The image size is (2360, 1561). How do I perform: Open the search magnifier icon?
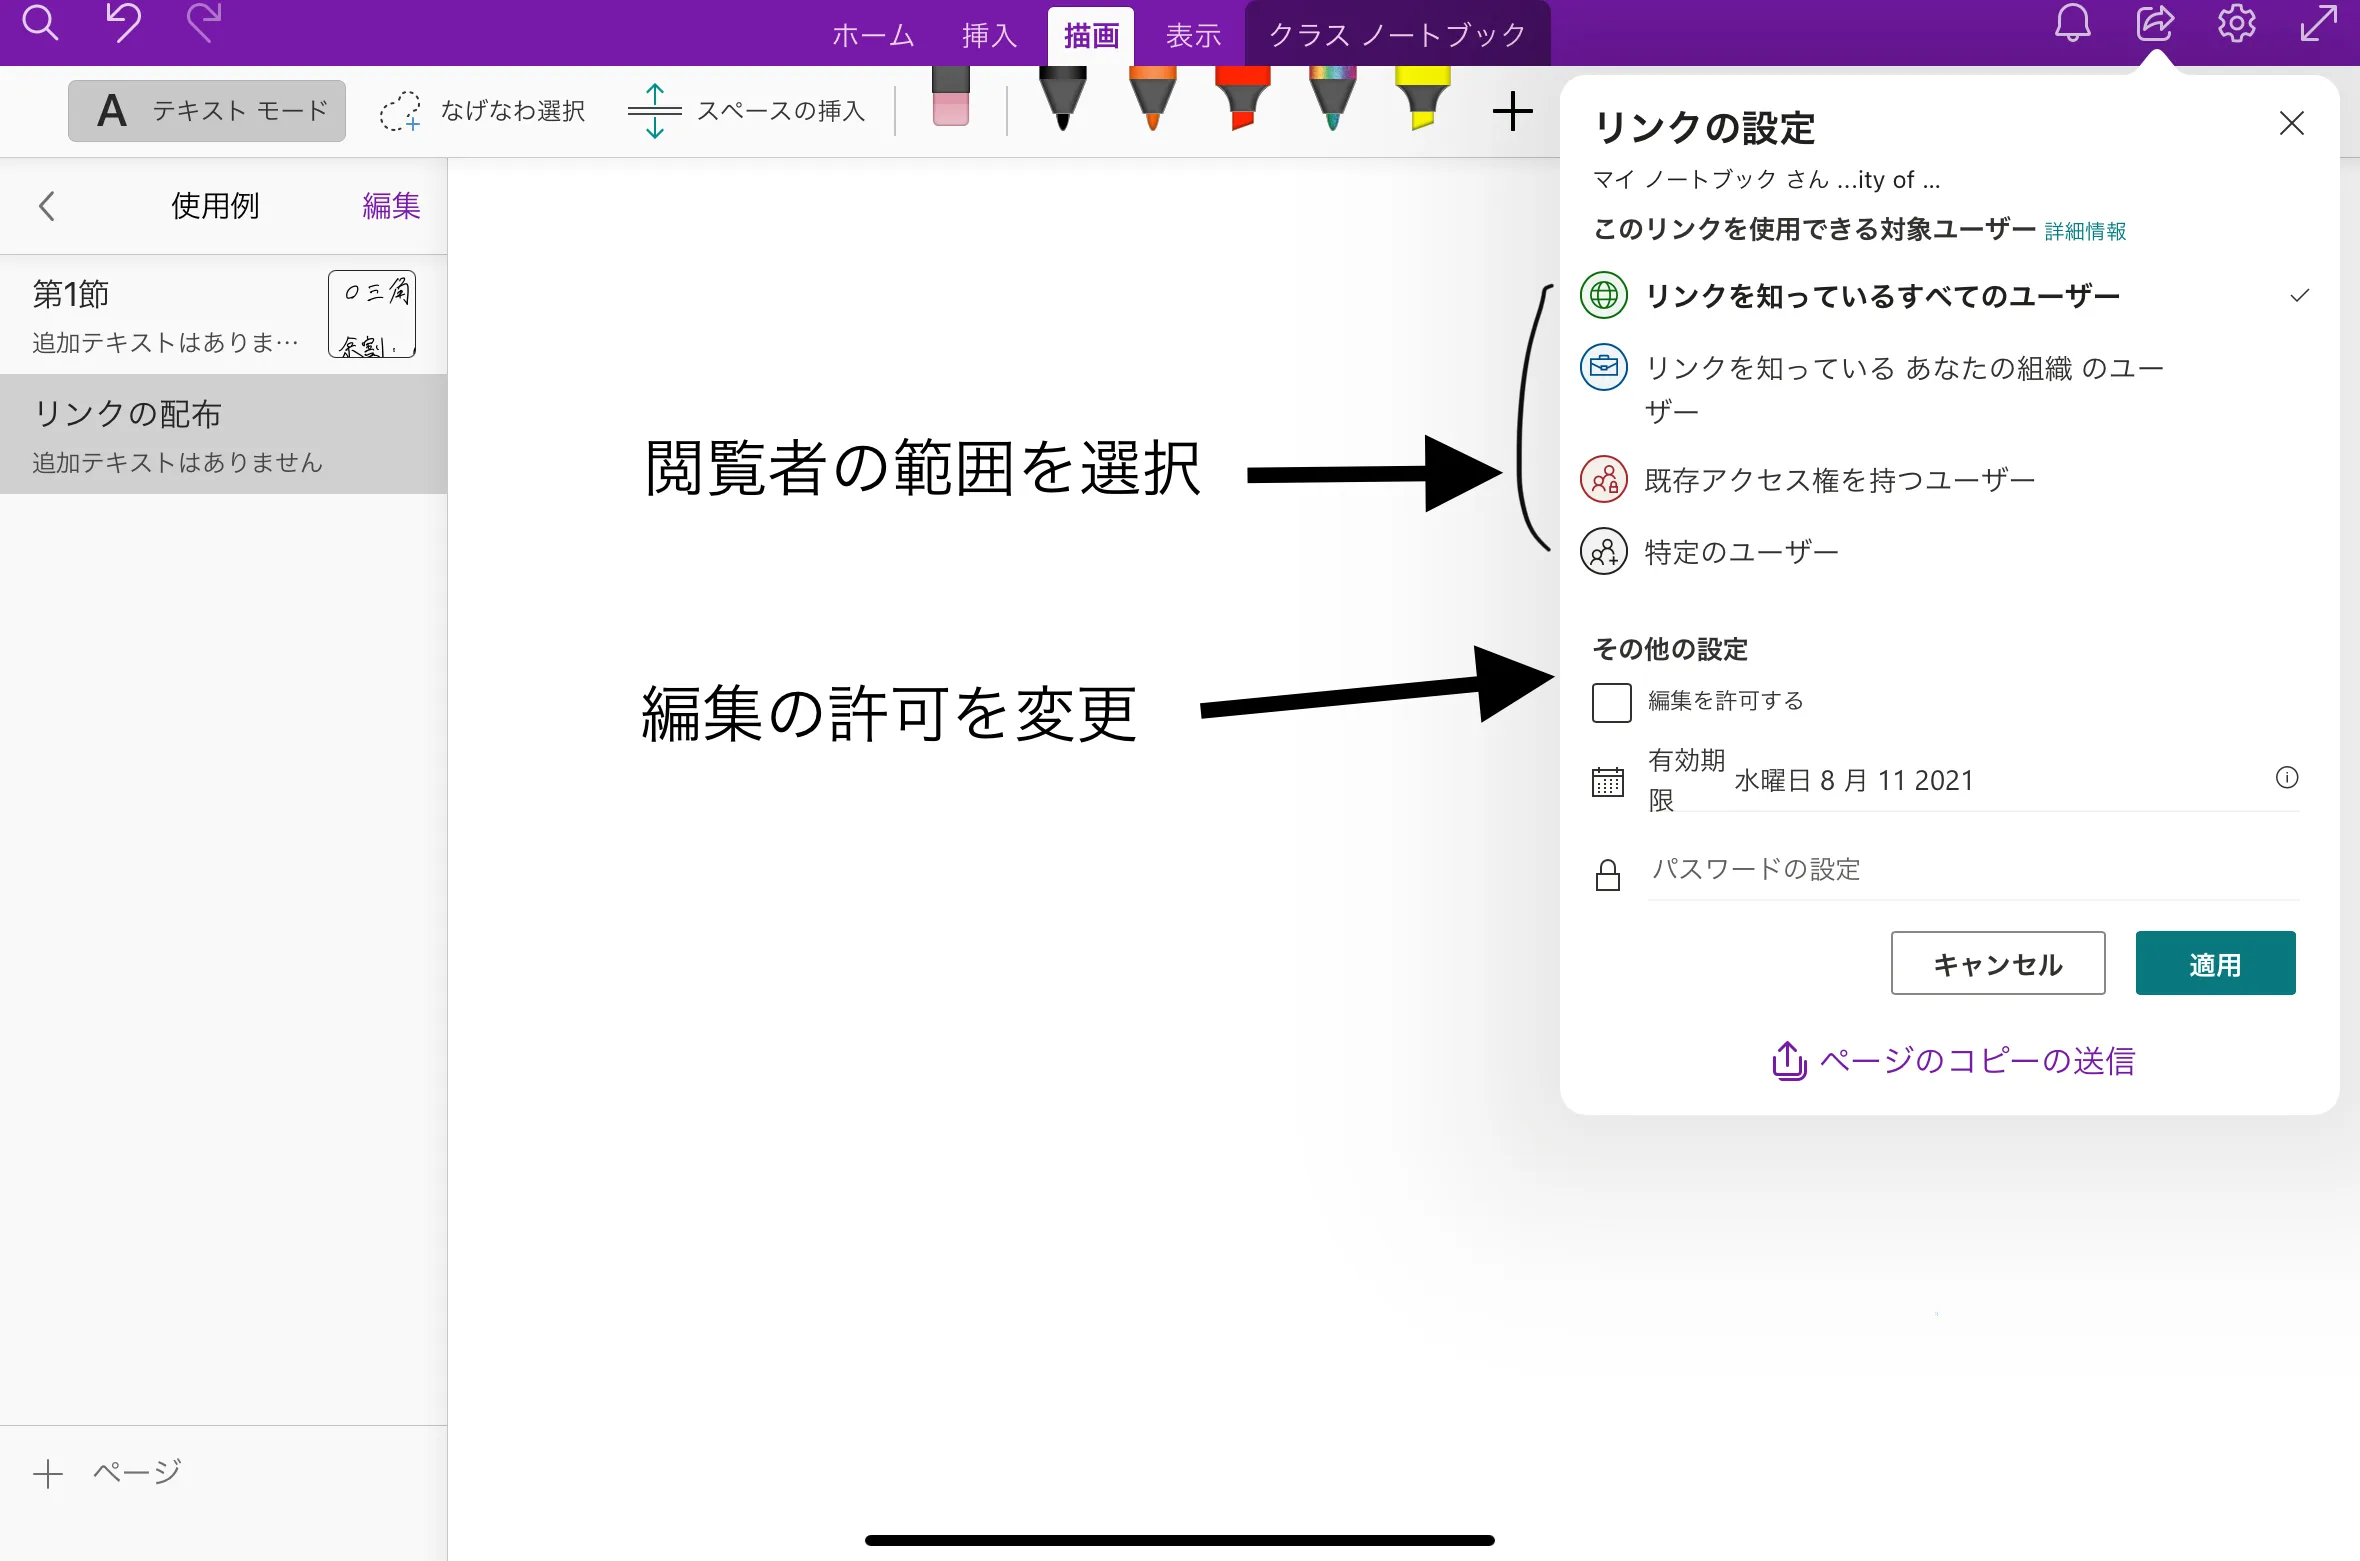click(x=40, y=24)
